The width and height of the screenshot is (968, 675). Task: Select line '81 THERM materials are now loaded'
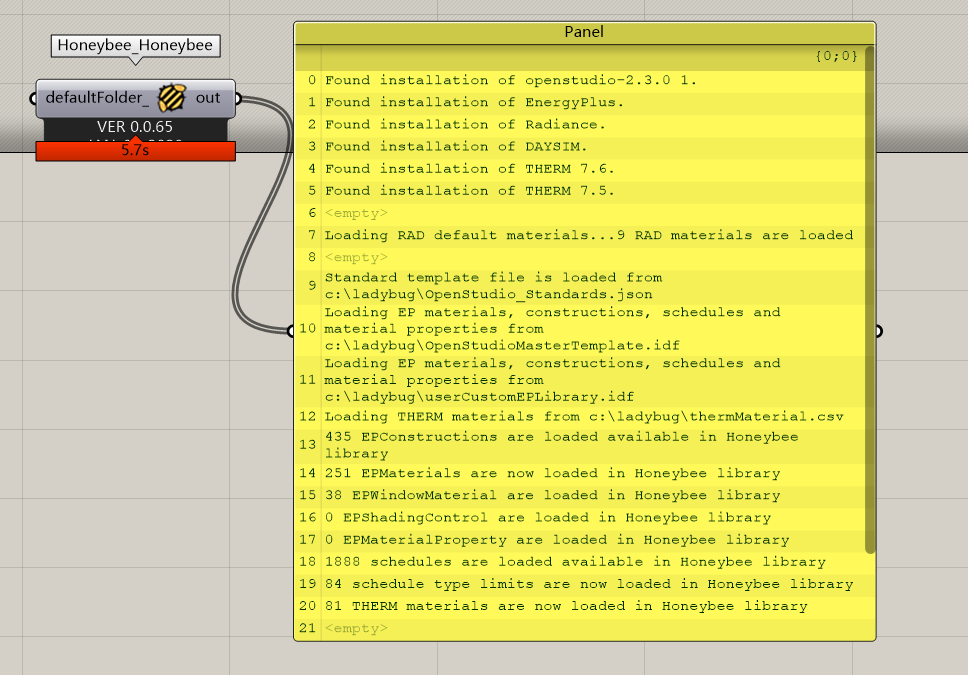point(566,606)
